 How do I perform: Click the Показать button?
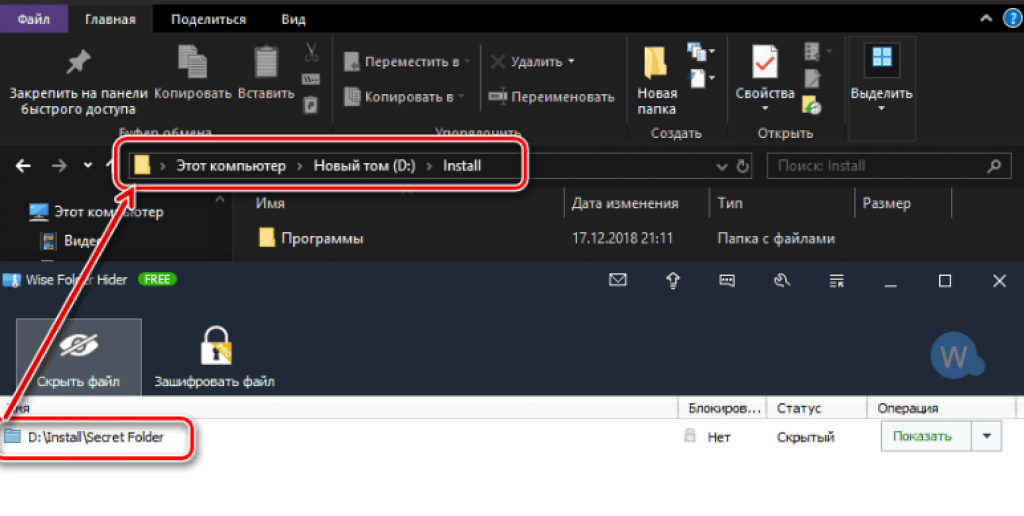tap(926, 436)
